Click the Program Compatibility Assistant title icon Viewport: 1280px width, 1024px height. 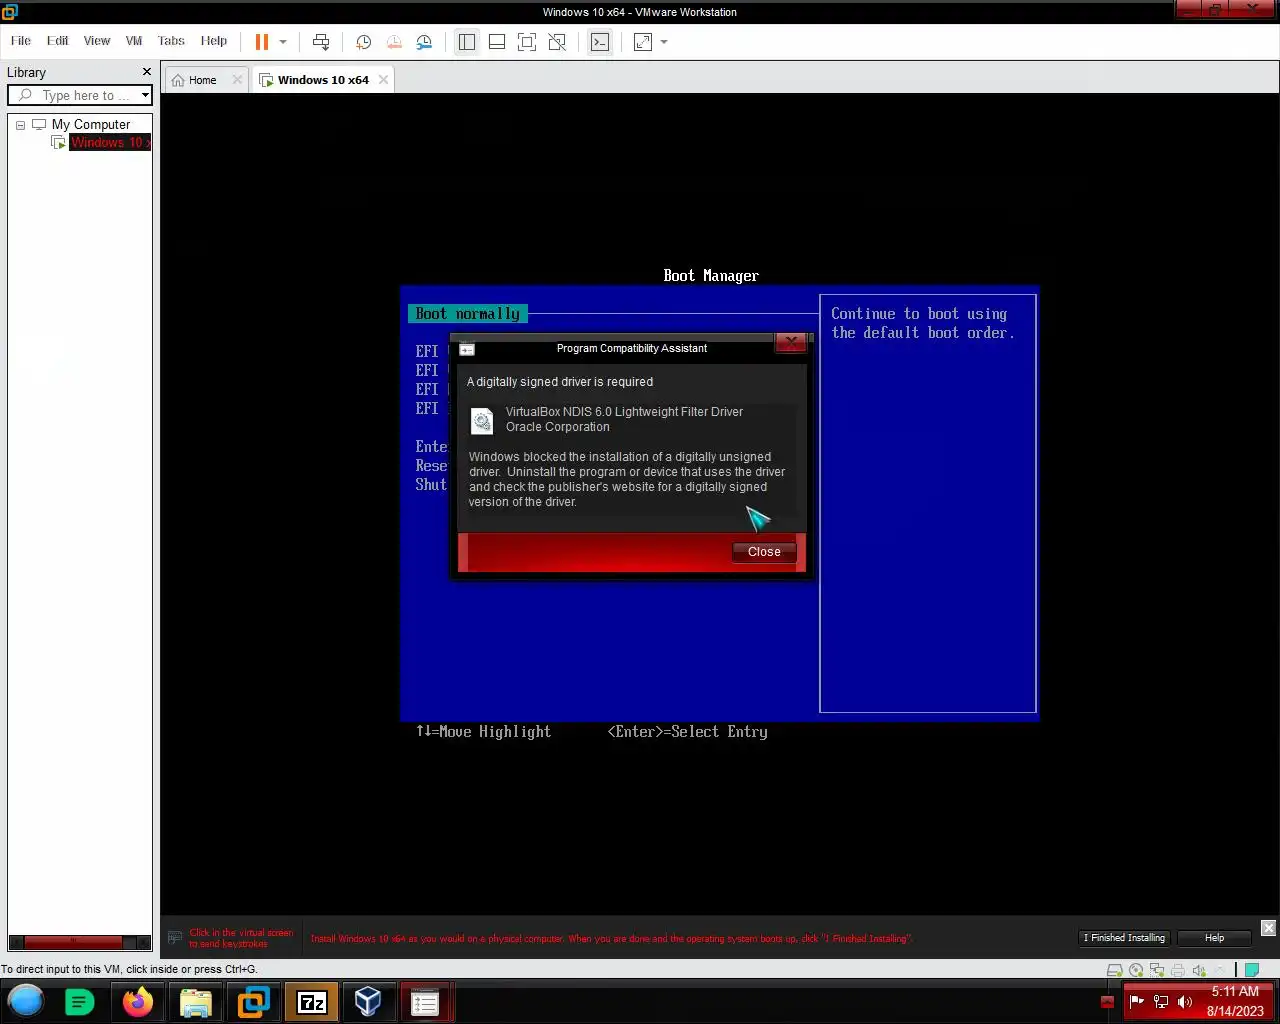tap(467, 349)
